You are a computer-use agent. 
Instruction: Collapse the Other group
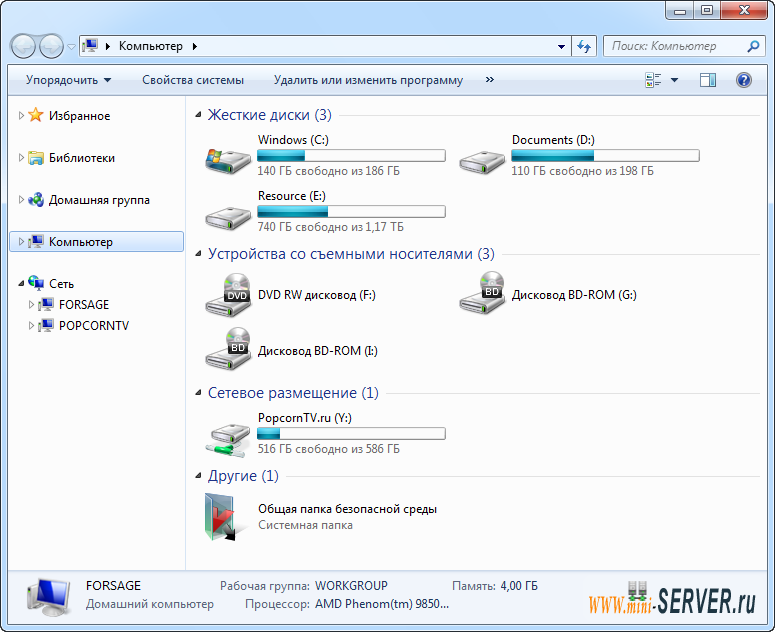(x=198, y=476)
